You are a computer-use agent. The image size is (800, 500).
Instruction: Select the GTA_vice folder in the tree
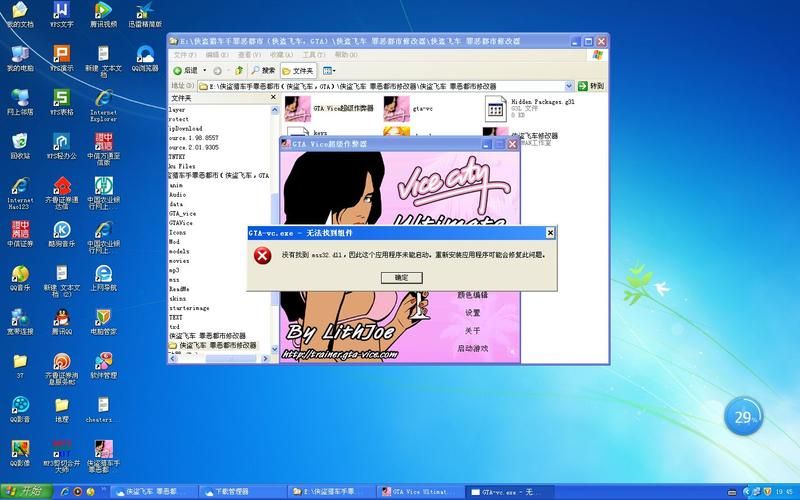(183, 213)
